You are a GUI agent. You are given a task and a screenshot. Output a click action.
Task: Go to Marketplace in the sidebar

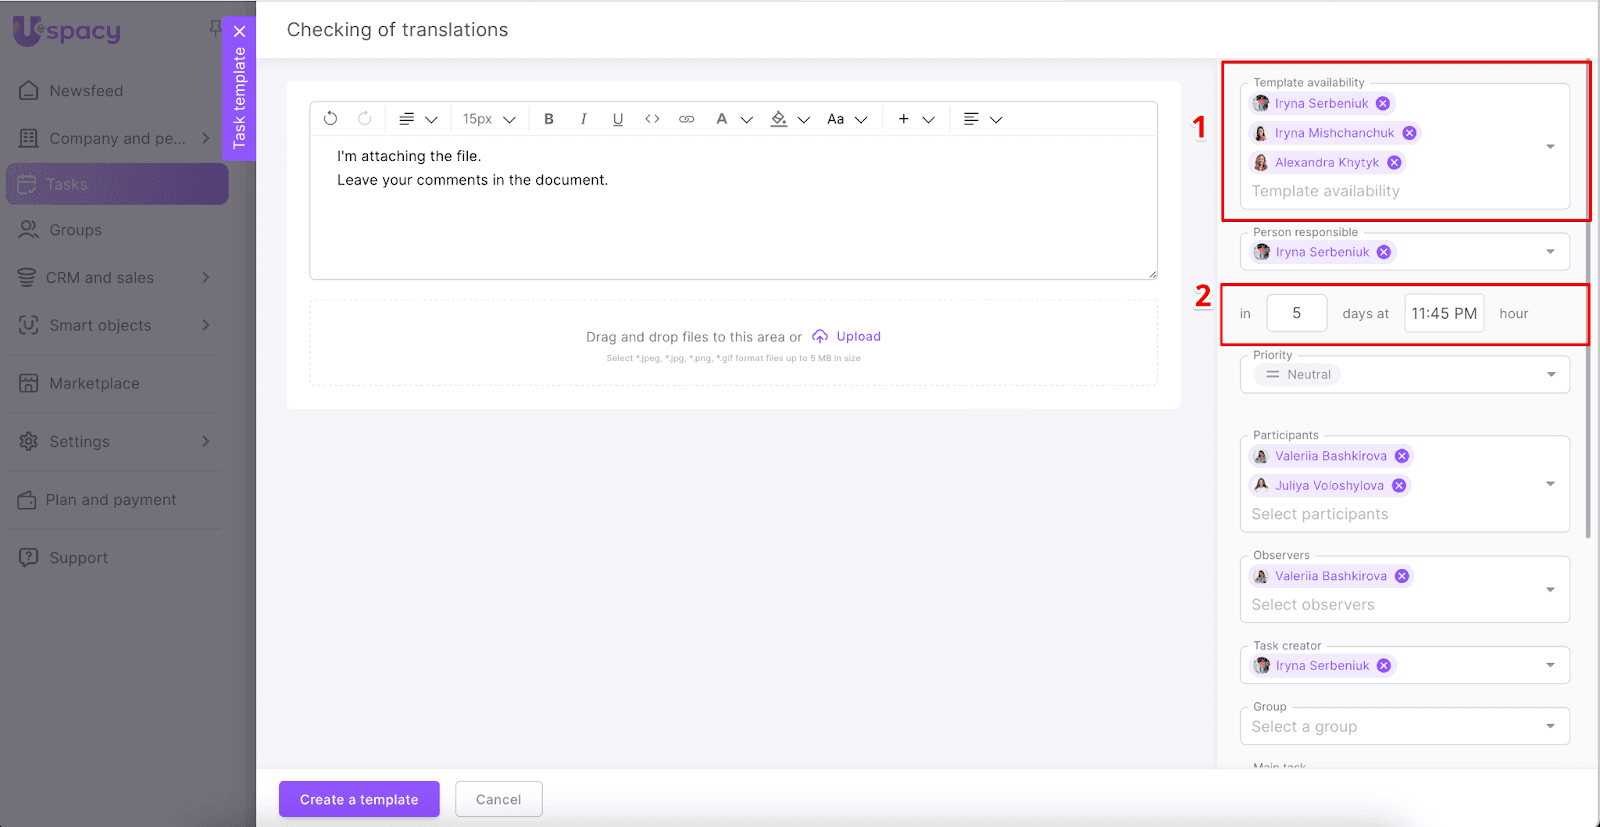coord(94,384)
